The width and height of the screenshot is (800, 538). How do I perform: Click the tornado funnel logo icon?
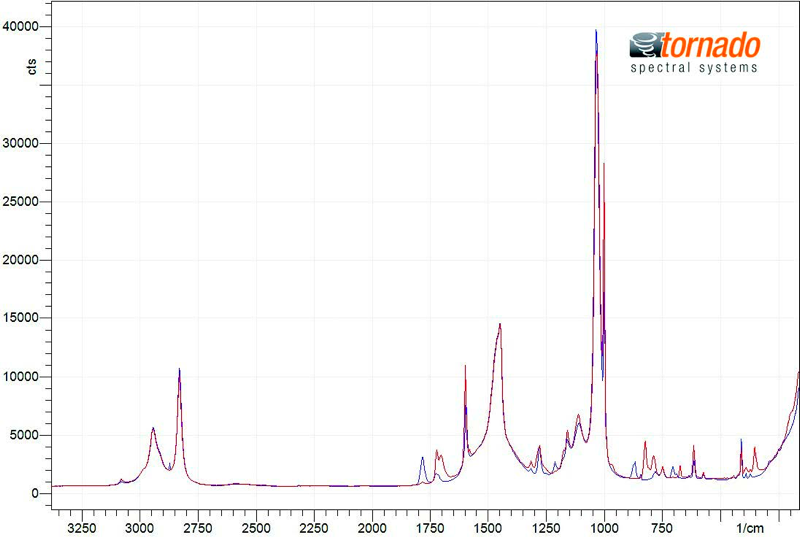(646, 44)
